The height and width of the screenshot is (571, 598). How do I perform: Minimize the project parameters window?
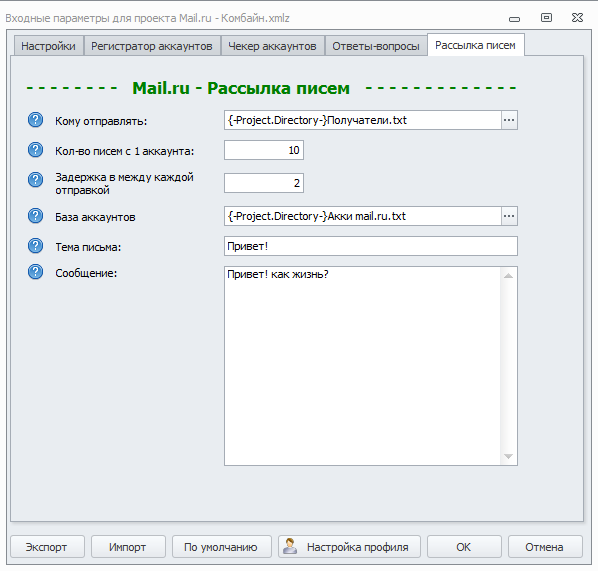[514, 19]
